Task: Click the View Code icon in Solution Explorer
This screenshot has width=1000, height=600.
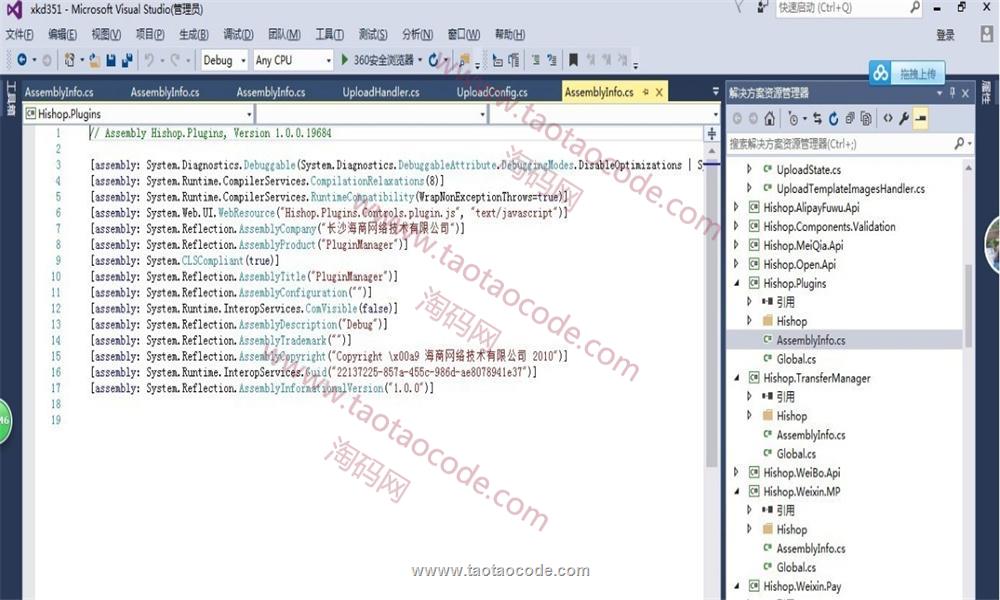Action: point(887,119)
